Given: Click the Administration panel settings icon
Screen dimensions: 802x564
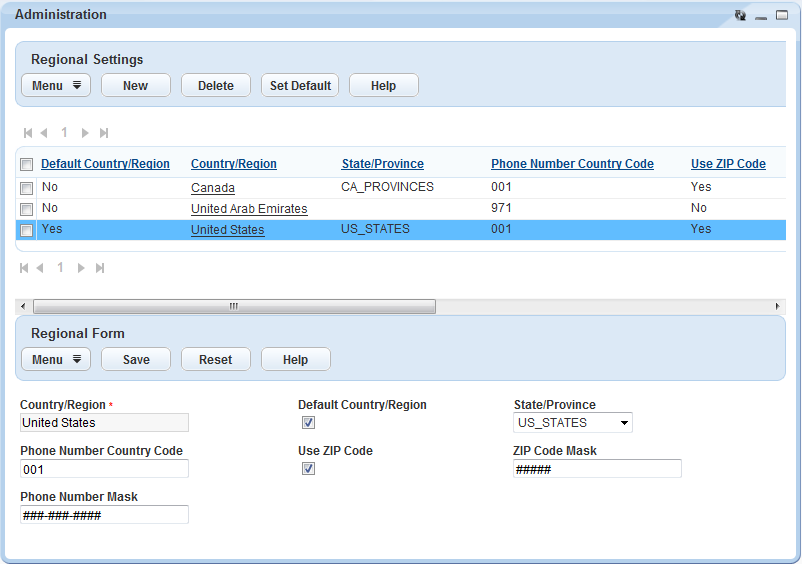Looking at the screenshot, I should click(x=740, y=15).
